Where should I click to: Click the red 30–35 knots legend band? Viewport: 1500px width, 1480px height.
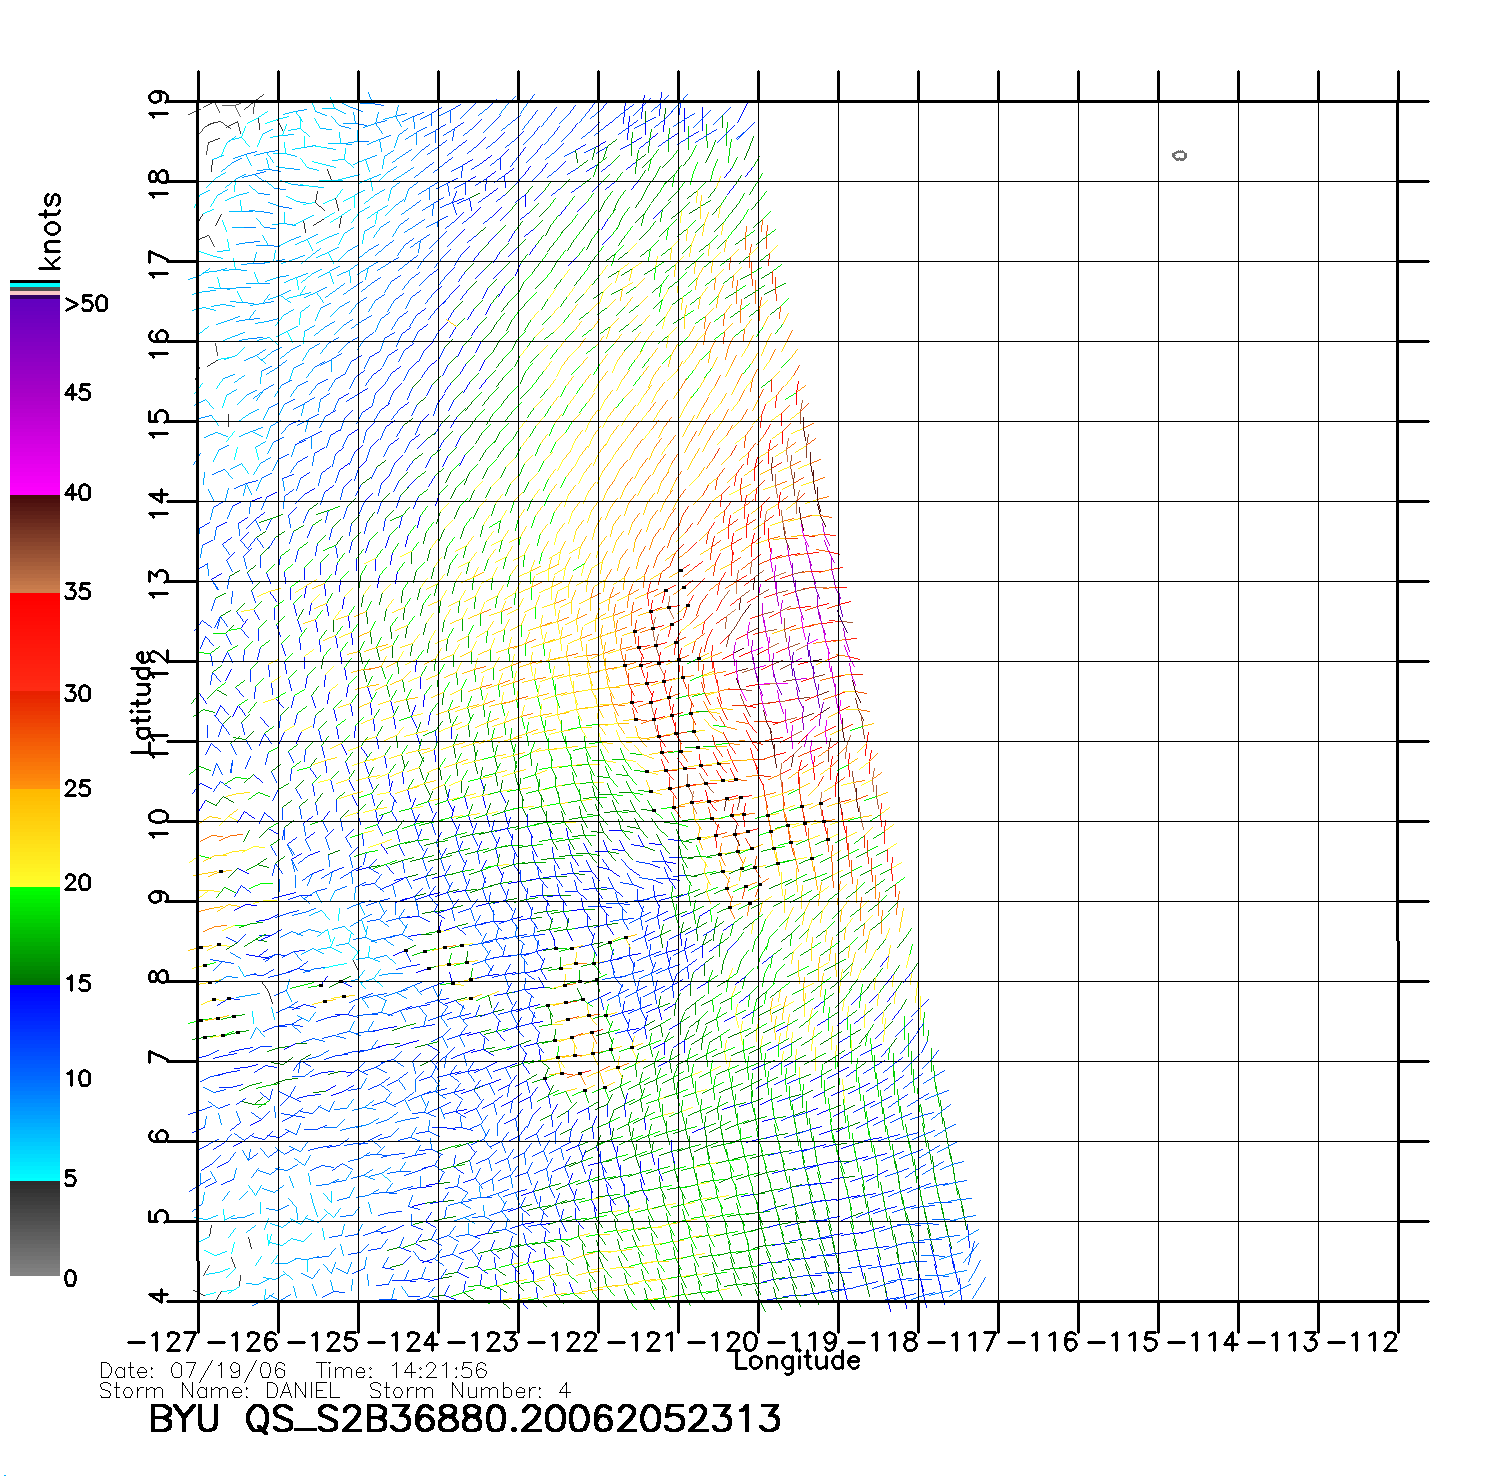tap(34, 642)
